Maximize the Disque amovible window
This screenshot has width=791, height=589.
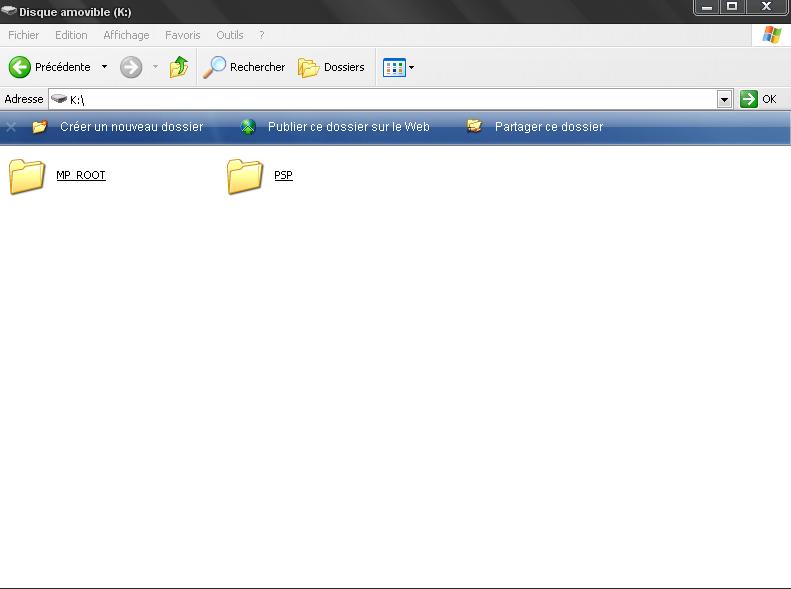pos(732,7)
